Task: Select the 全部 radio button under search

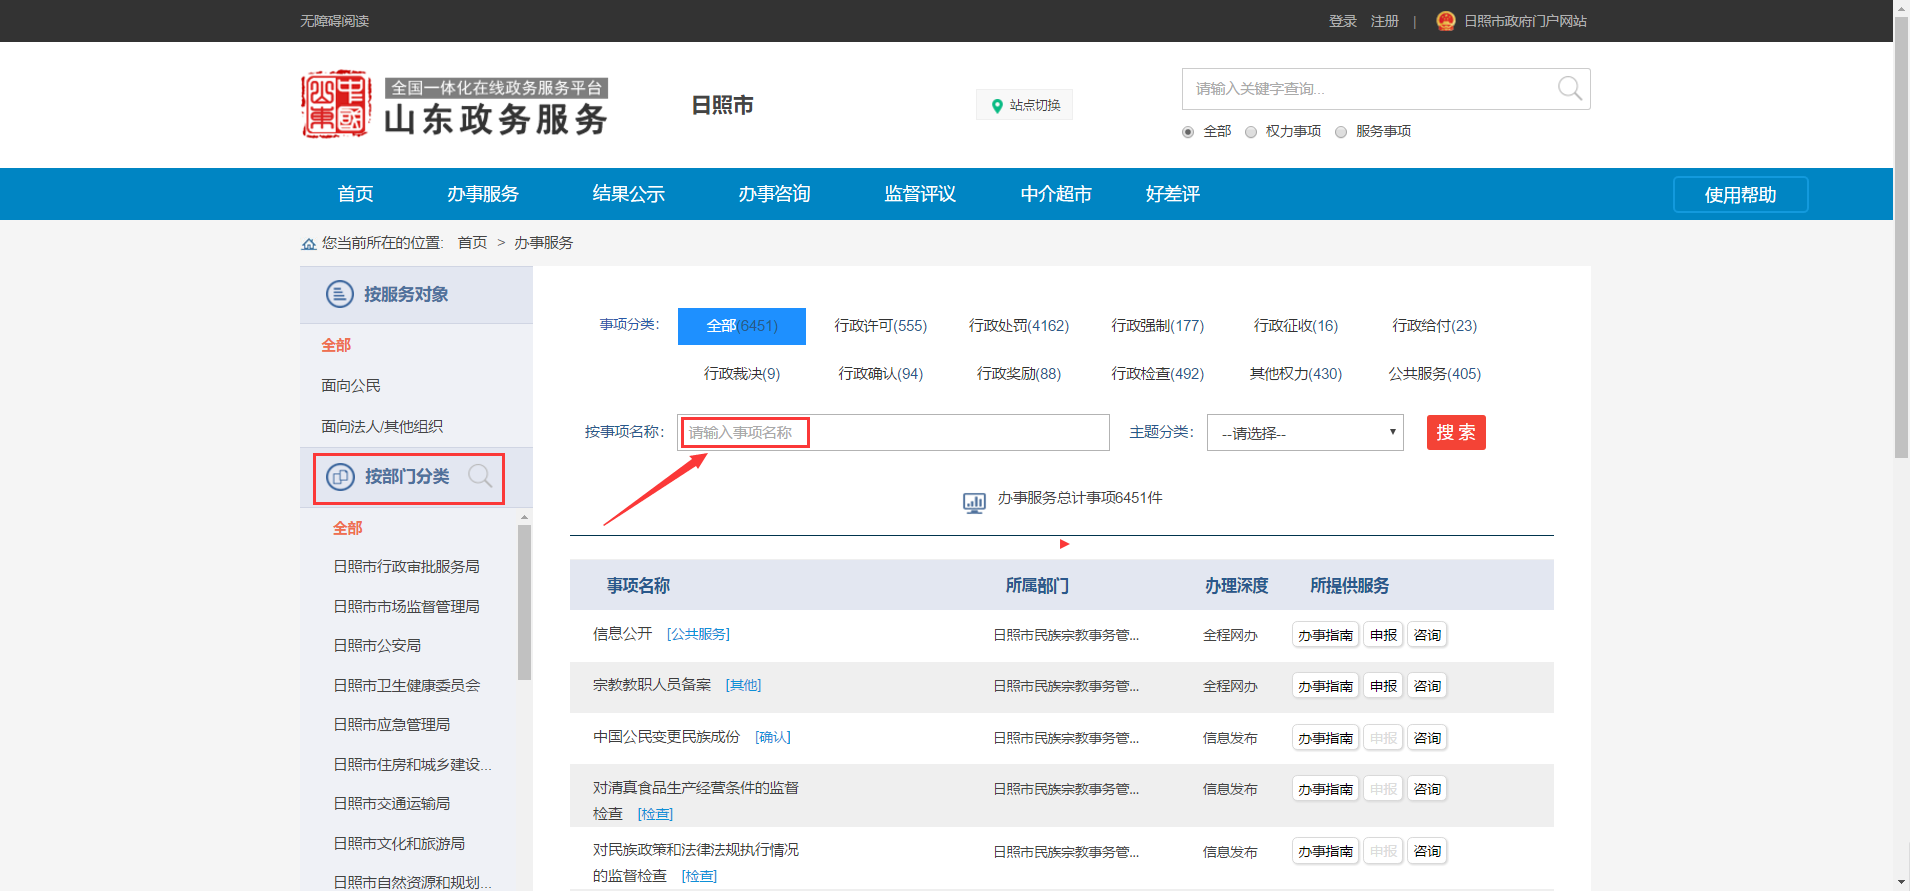Action: click(1188, 132)
